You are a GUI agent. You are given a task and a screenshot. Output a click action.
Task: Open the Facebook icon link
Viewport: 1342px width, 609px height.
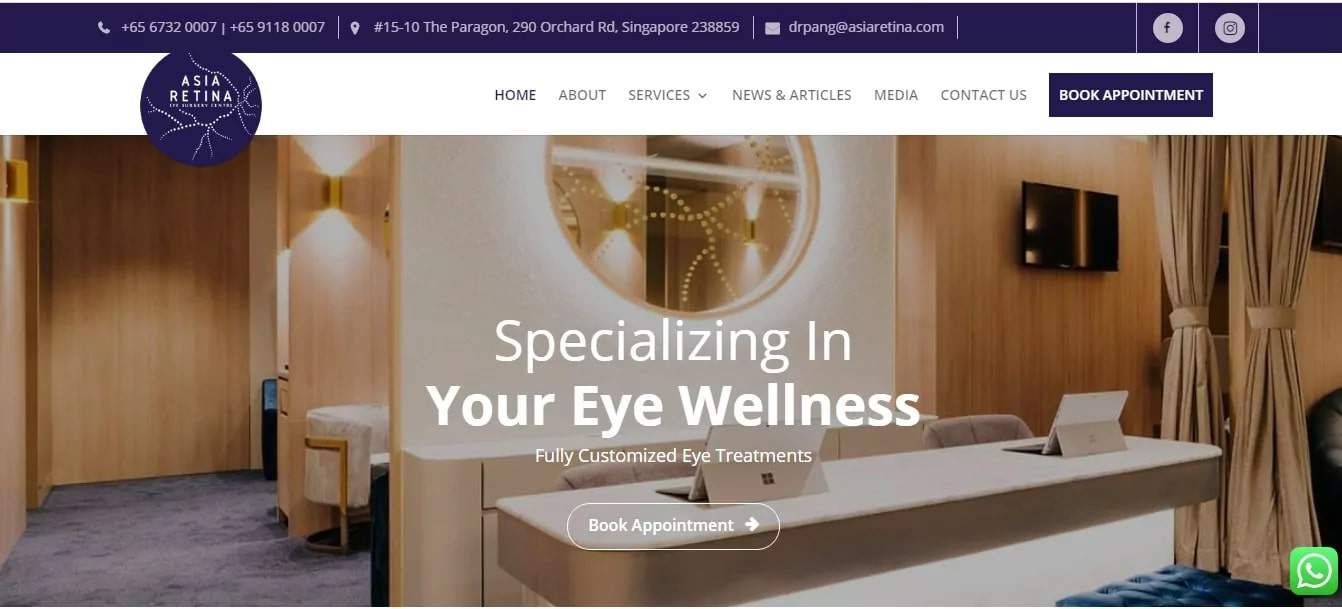click(1167, 28)
